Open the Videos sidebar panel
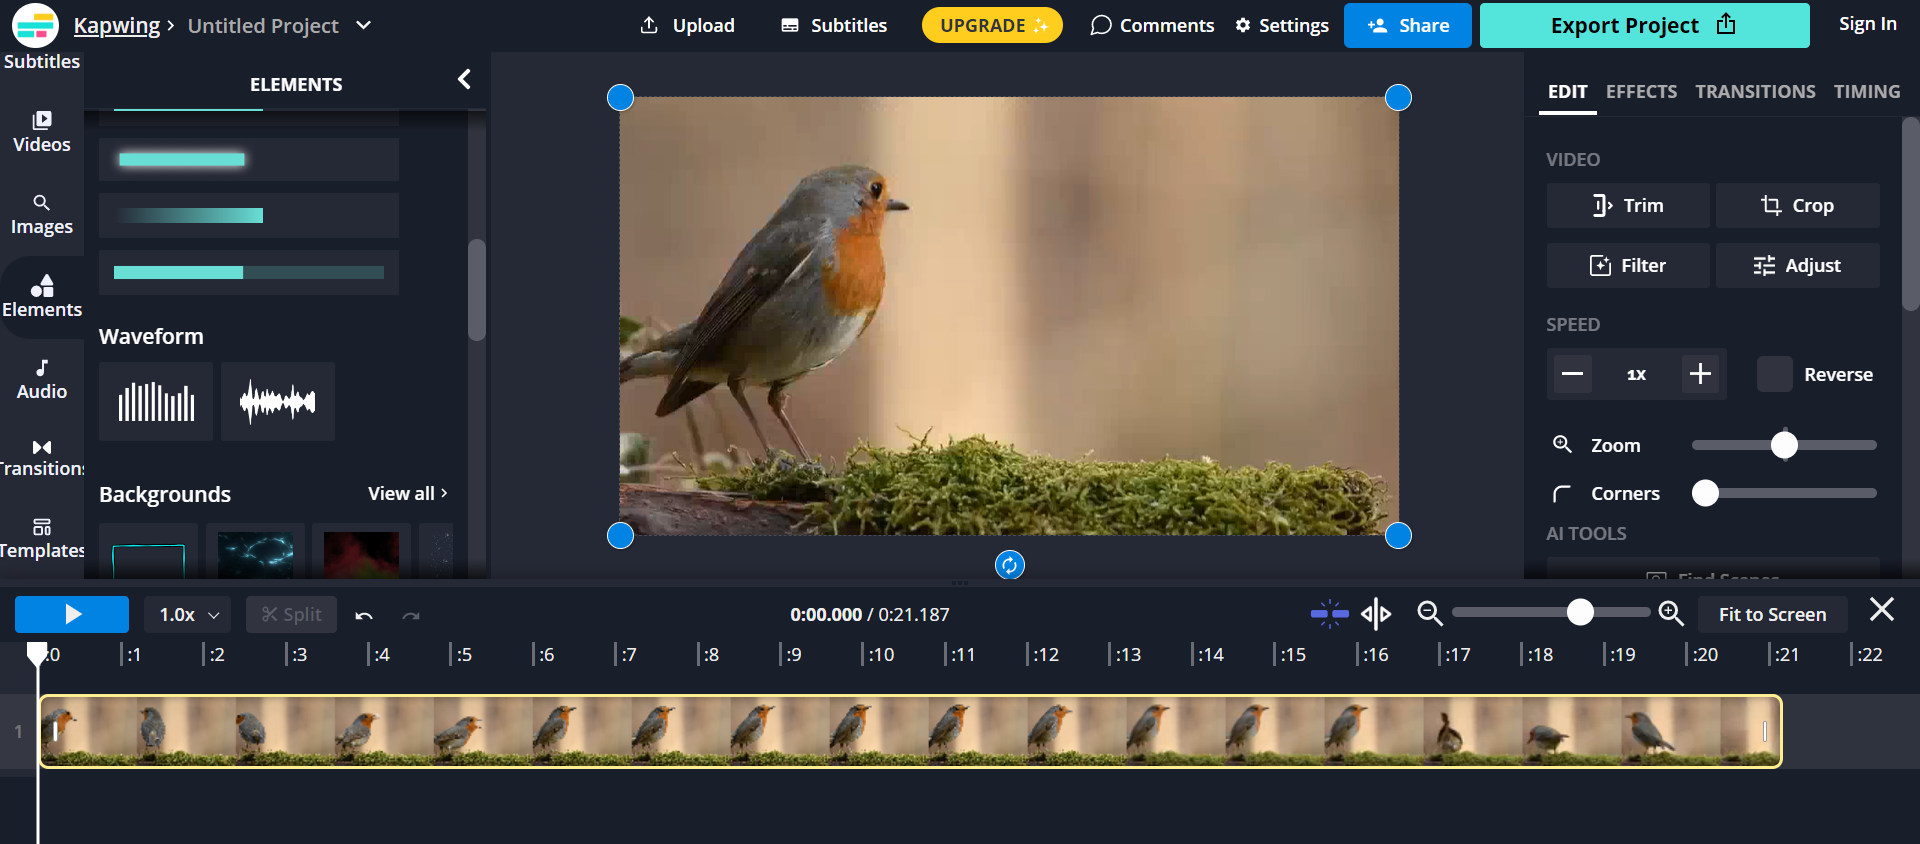 (x=41, y=132)
